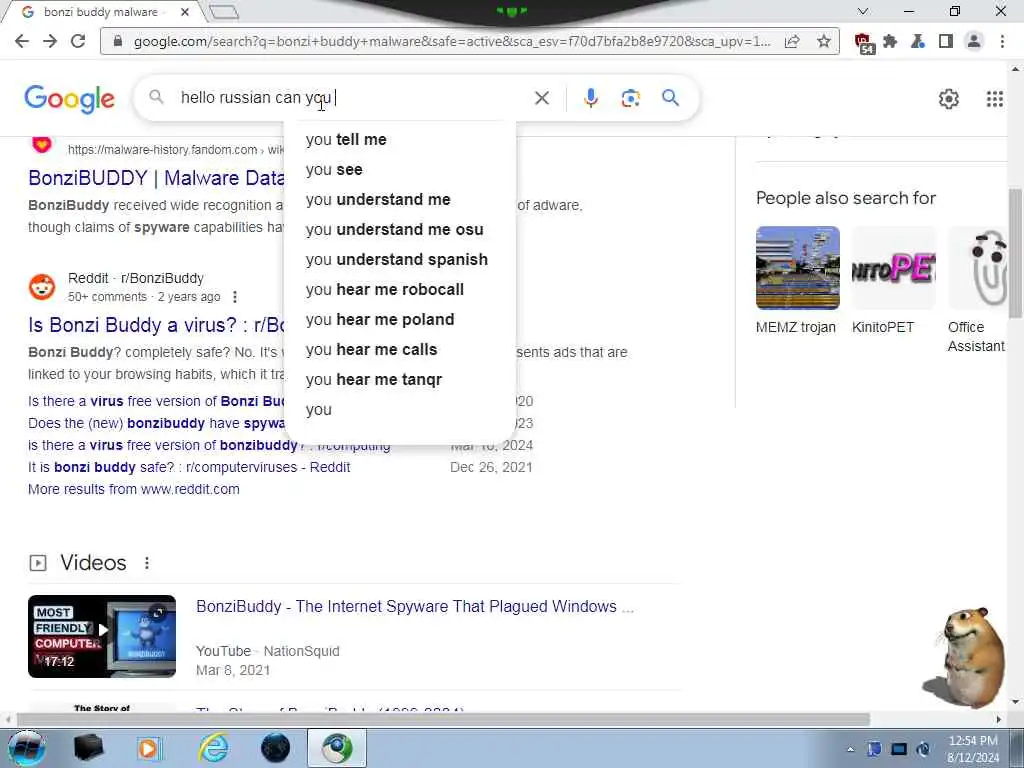Click the browser Forward arrow
The height and width of the screenshot is (768, 1024).
coord(50,41)
